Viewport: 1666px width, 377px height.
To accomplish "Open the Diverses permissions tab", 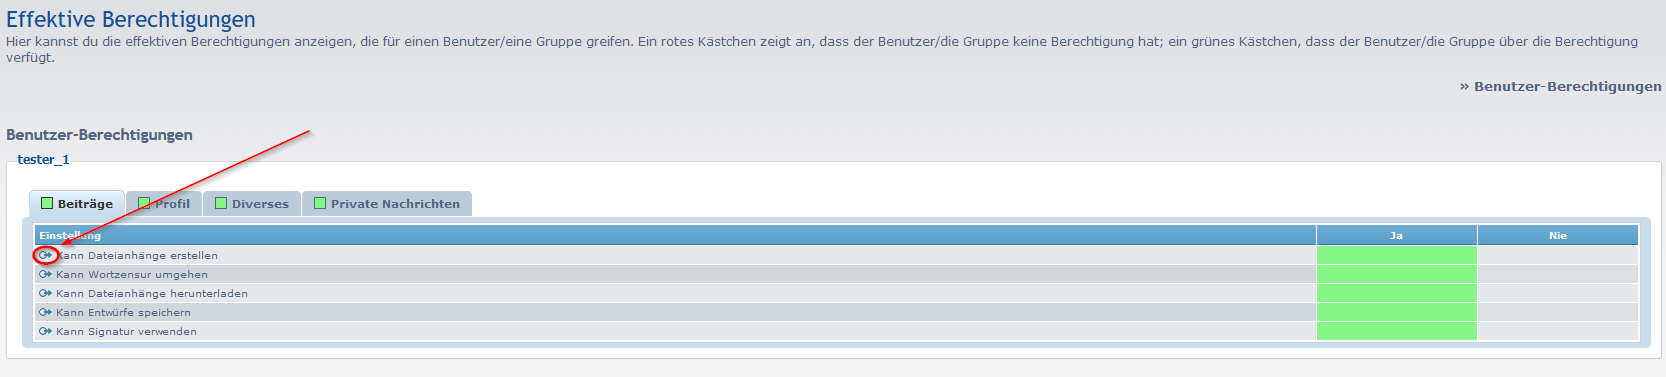I will (x=252, y=204).
